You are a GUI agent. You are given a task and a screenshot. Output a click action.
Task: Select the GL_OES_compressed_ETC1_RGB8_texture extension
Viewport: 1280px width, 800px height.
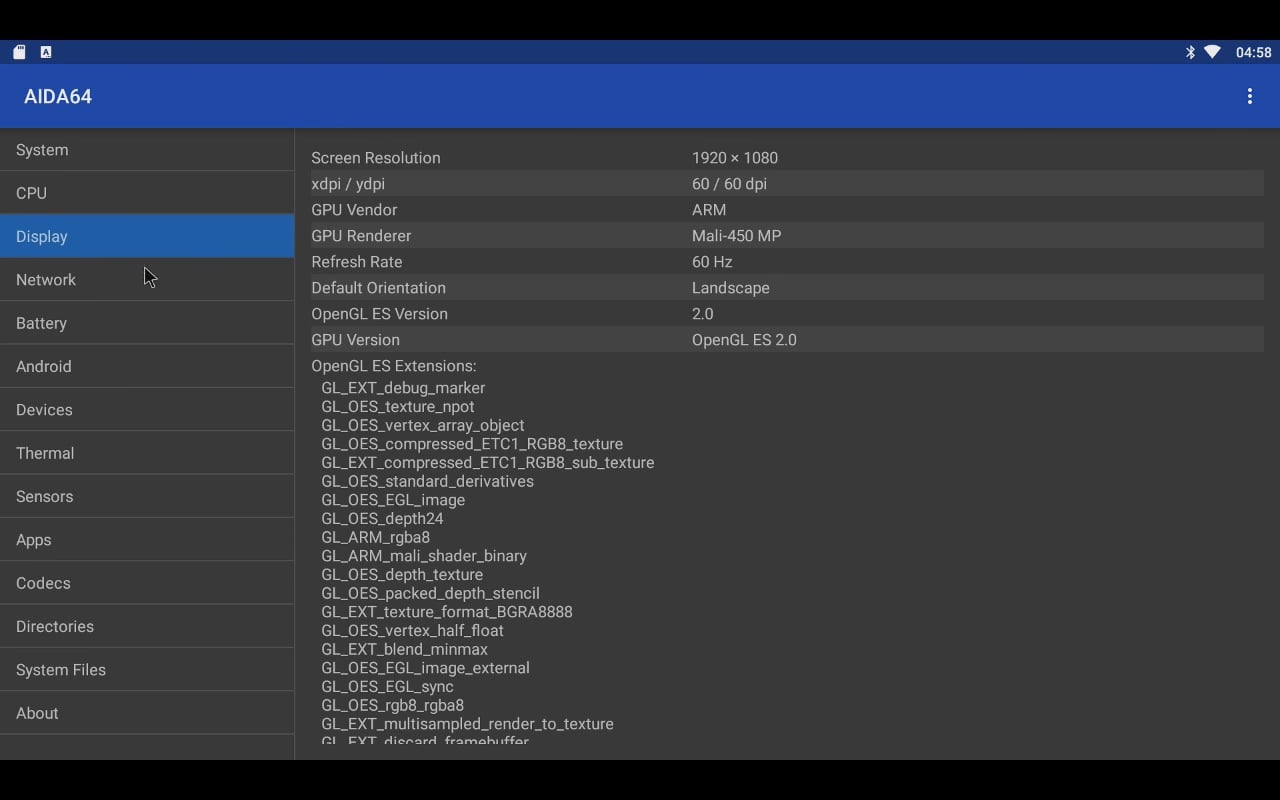click(472, 444)
